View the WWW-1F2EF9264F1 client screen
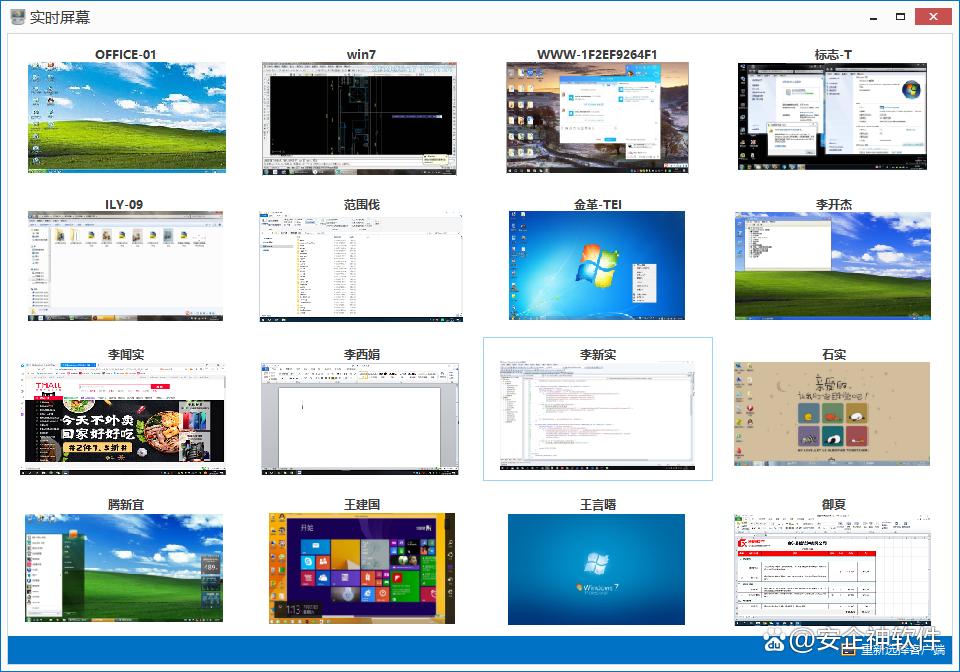This screenshot has height=672, width=960. pos(597,118)
